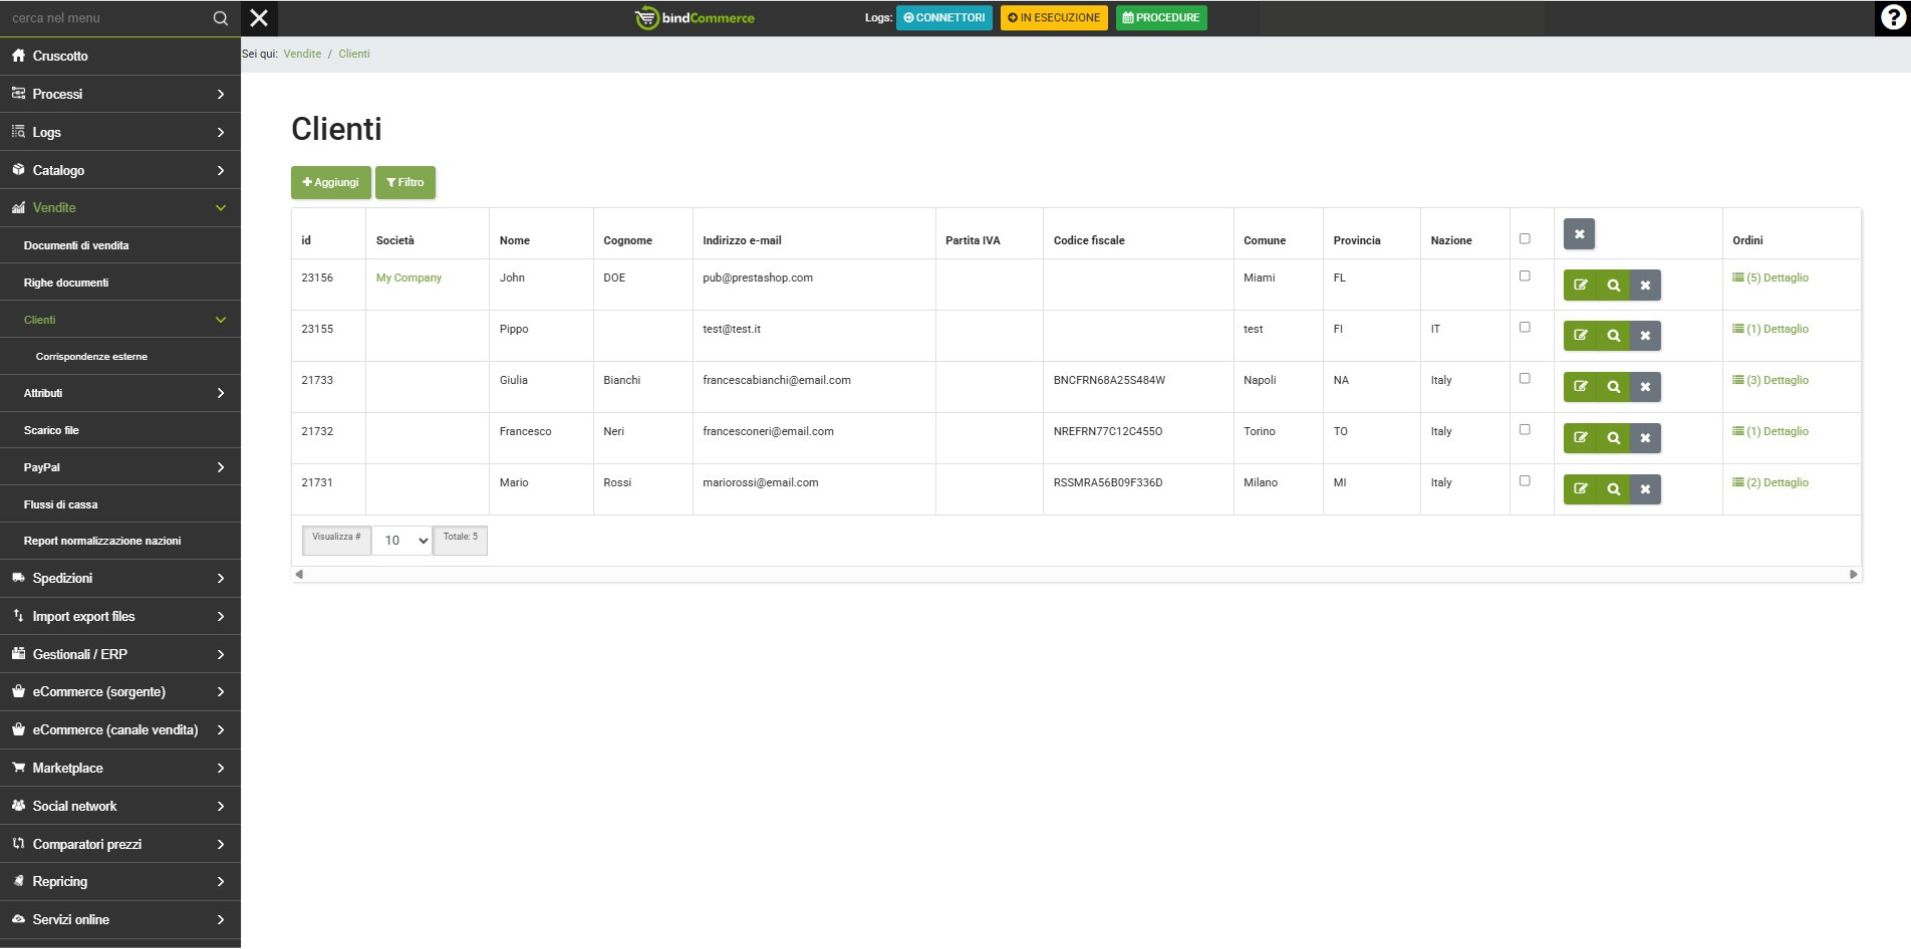View details icon for Francesco Neri
Screen dimensions: 1911x949
pos(1613,438)
